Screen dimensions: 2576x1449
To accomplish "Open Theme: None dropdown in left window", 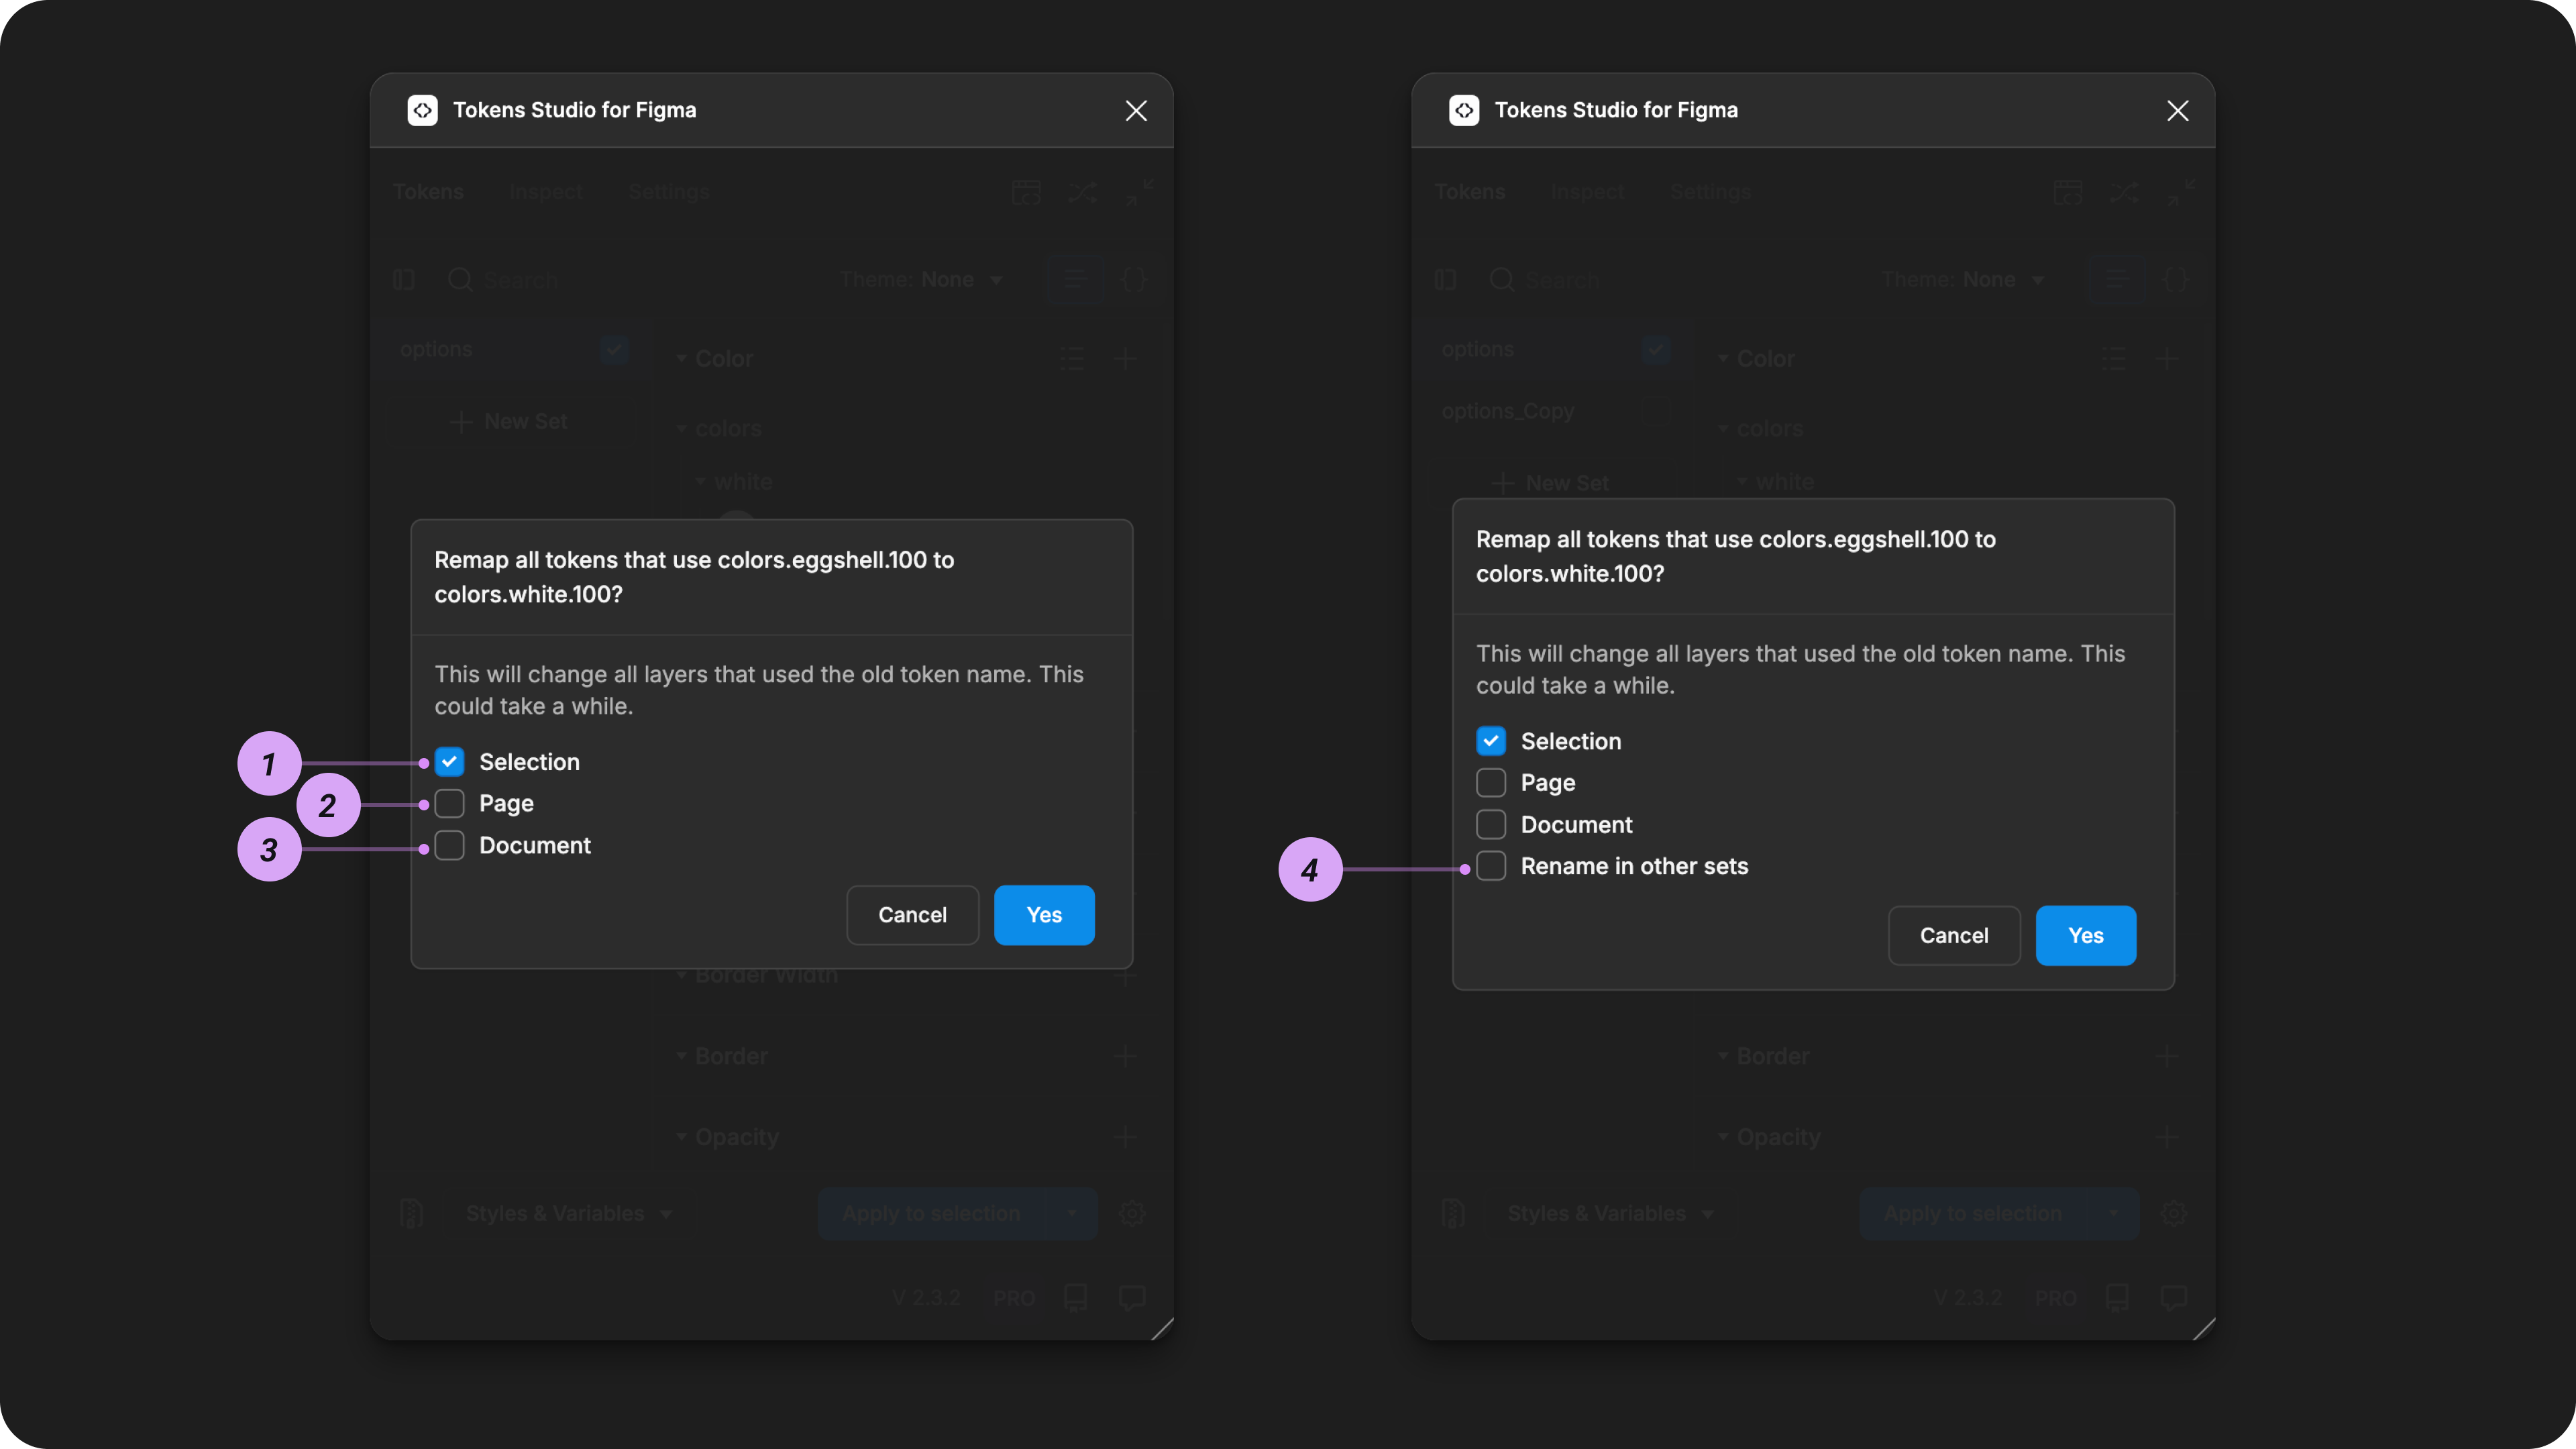I will pyautogui.click(x=921, y=280).
